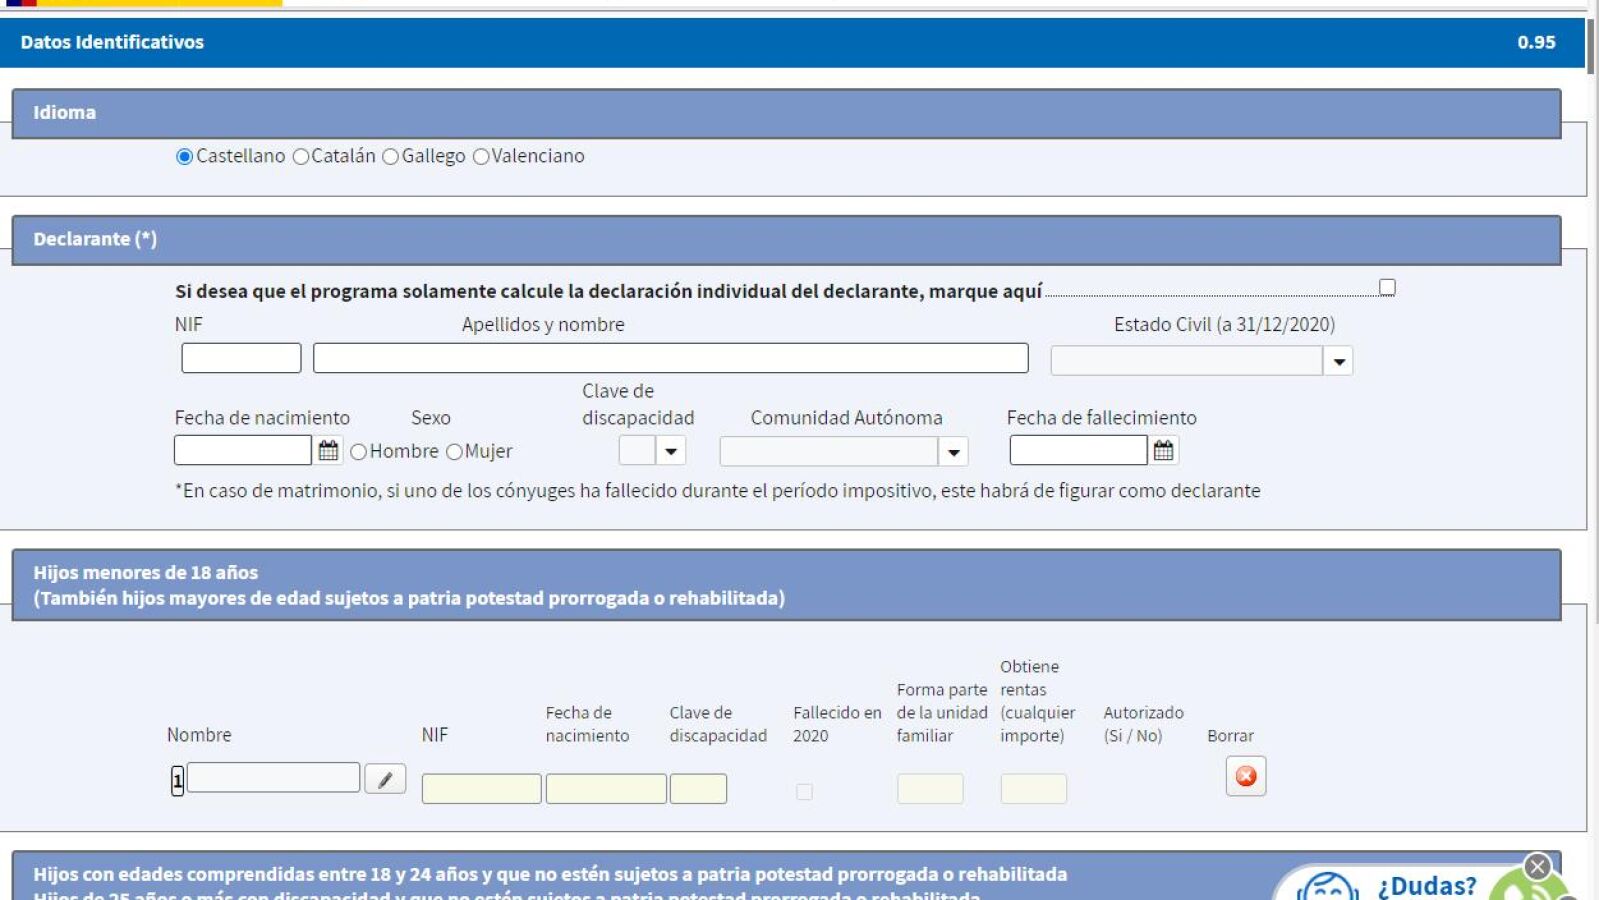Open the birth date calendar picker

[x=328, y=451]
